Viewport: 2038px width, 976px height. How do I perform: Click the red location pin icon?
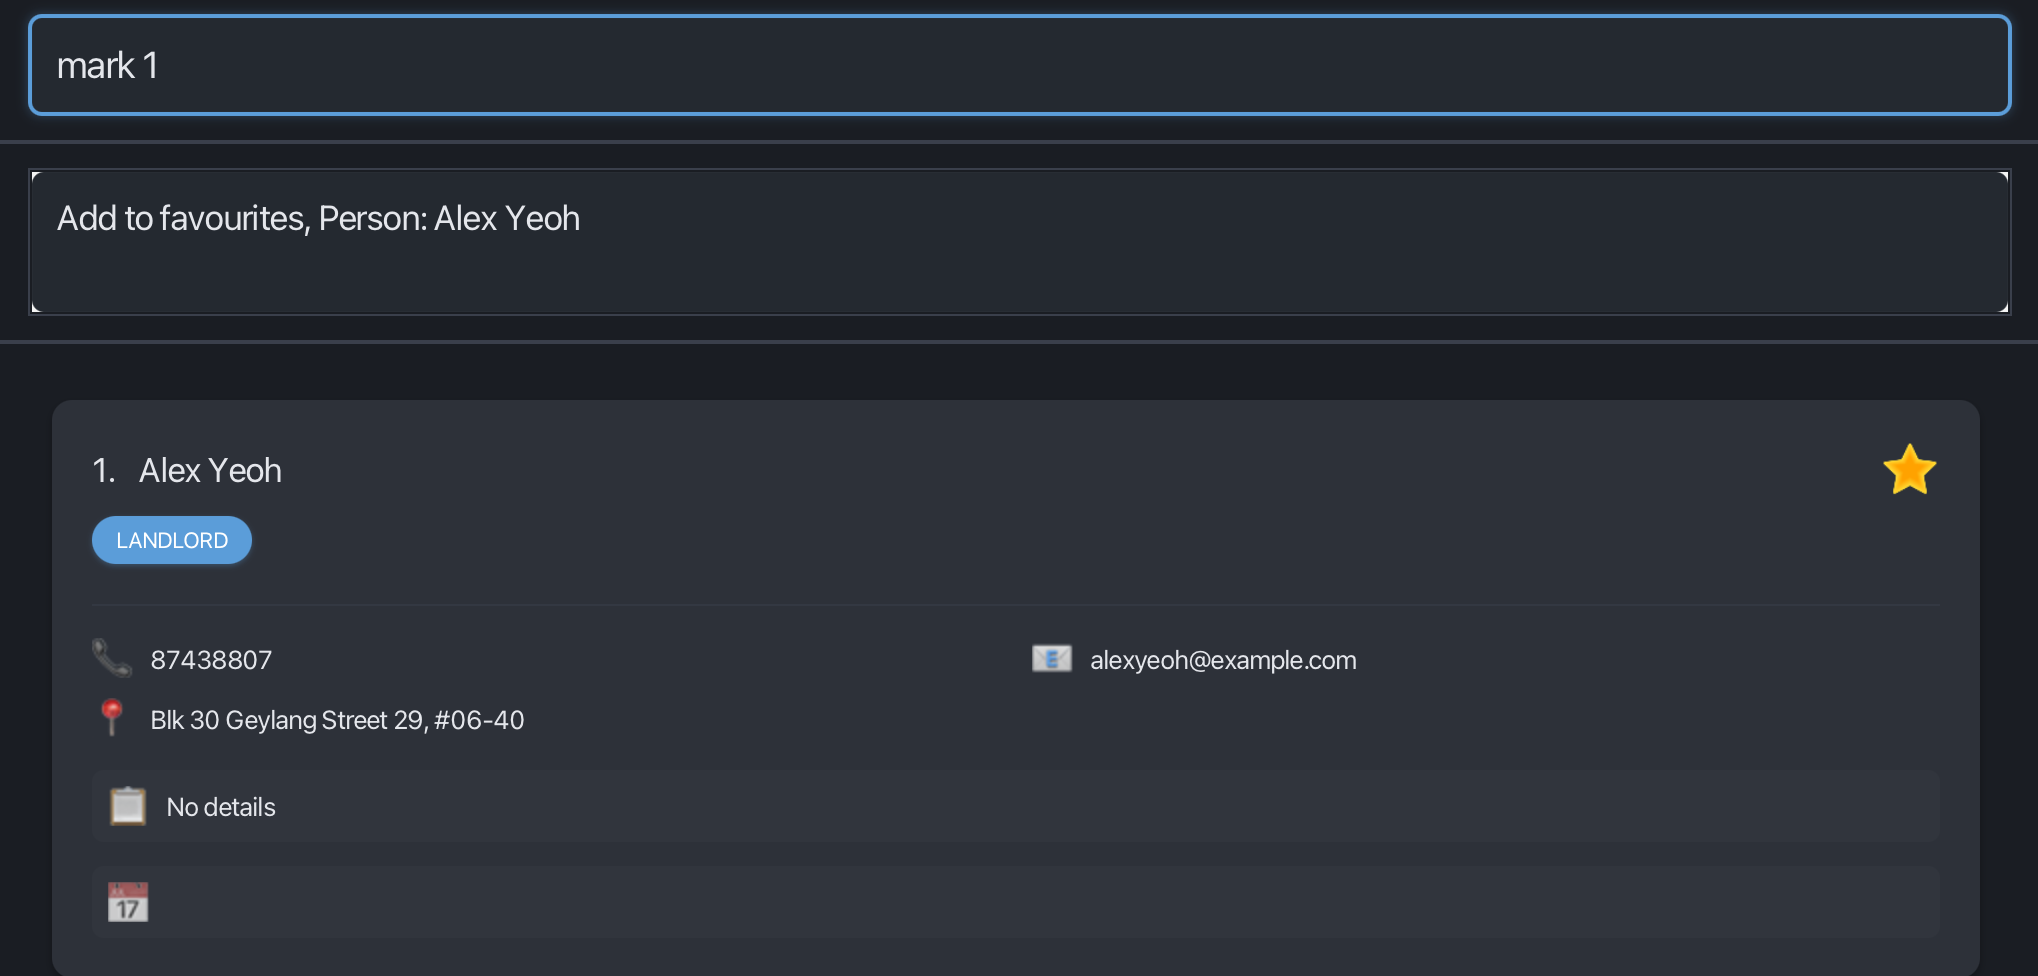click(112, 717)
